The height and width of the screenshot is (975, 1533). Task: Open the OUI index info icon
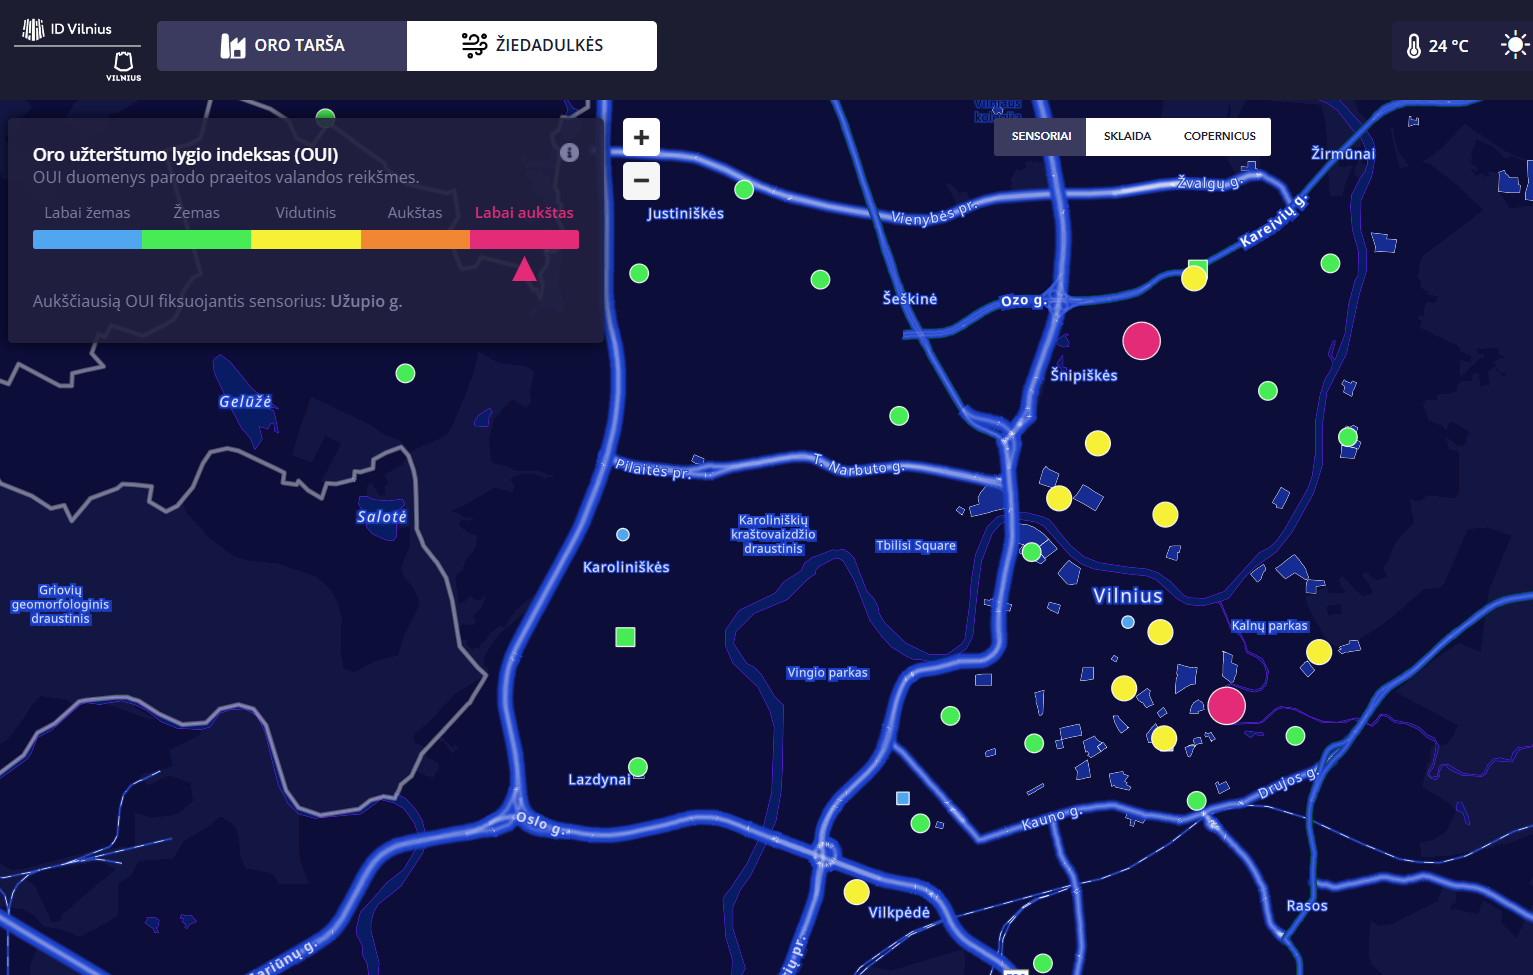569,153
